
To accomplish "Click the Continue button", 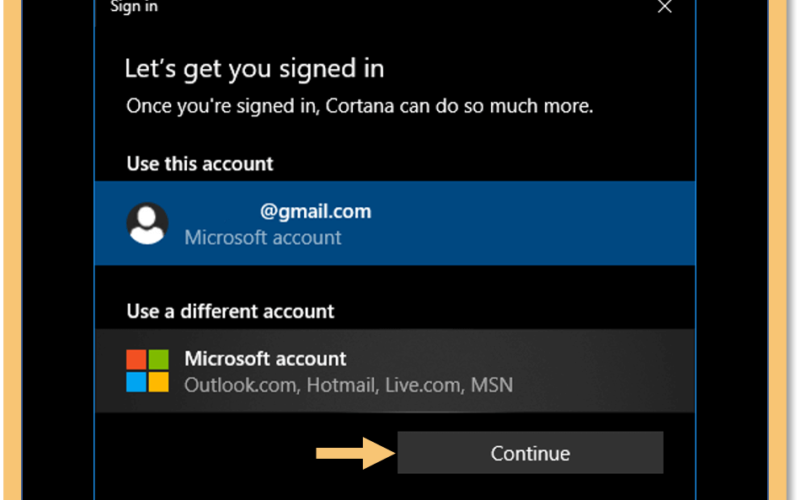I will coord(530,453).
